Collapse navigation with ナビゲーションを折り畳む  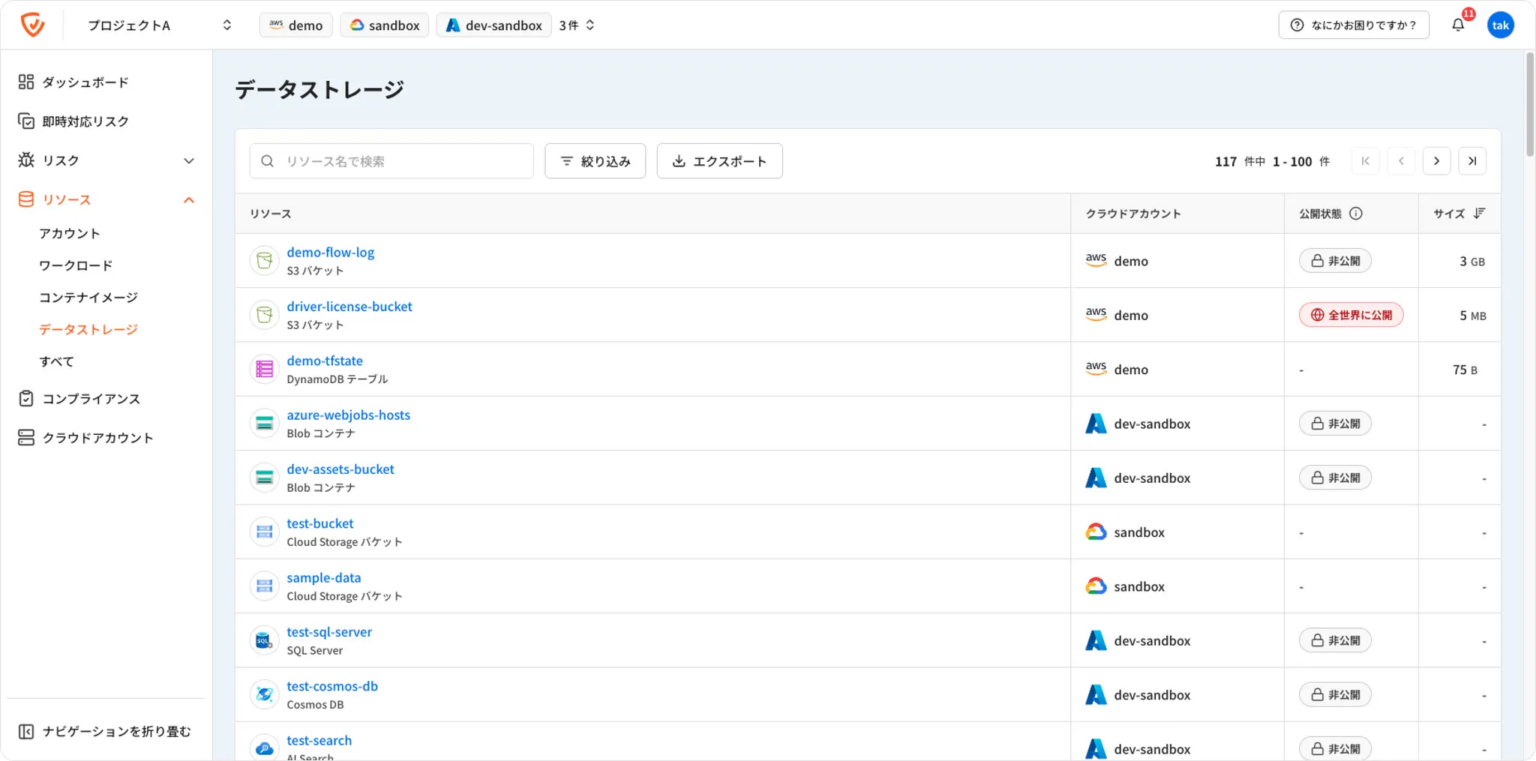105,731
